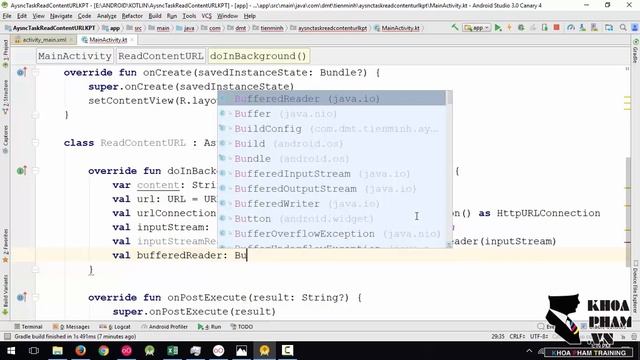Select Build (android.os) completion suggestion
The width and height of the screenshot is (640, 360).
(332, 144)
